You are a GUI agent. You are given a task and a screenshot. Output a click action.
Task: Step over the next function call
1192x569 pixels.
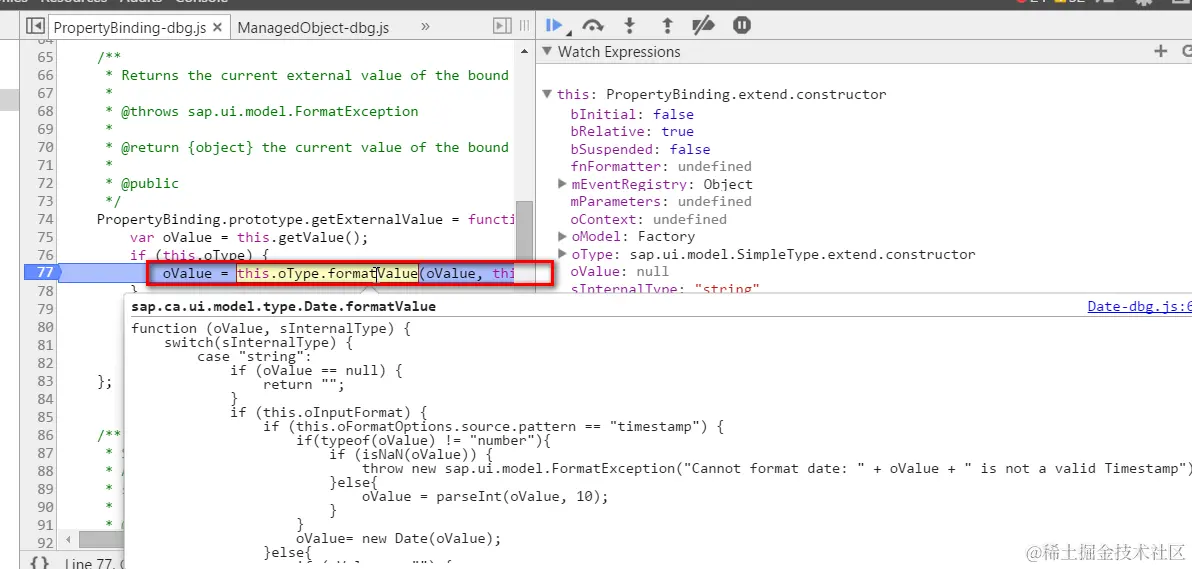click(x=593, y=26)
